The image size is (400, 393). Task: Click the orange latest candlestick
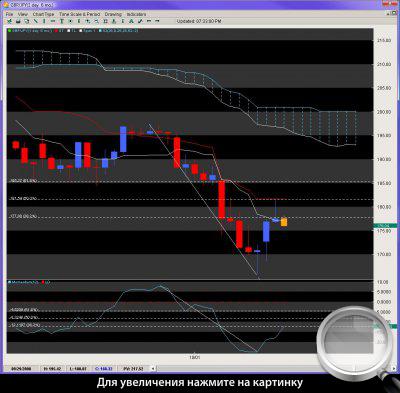tap(284, 222)
